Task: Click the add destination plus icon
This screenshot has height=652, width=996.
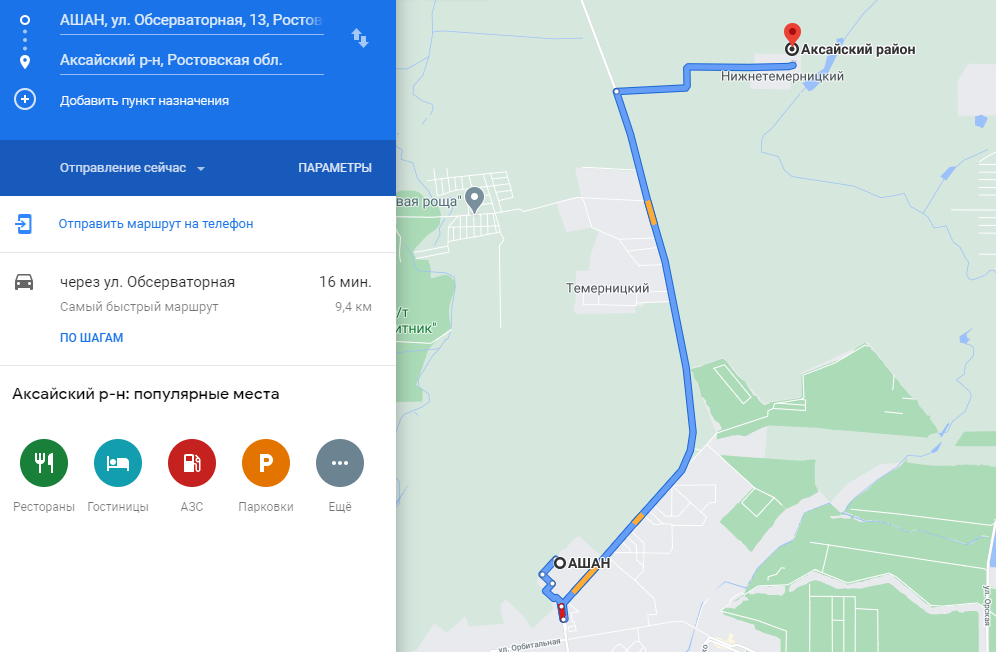Action: click(25, 100)
